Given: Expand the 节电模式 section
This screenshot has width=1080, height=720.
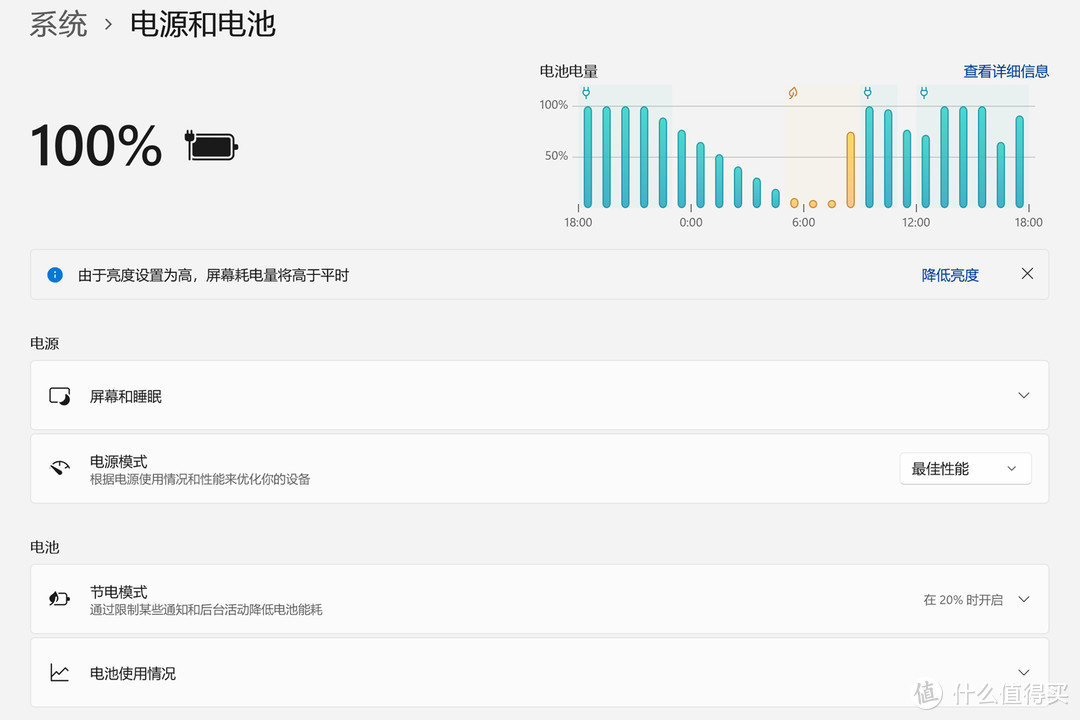Looking at the screenshot, I should 1023,598.
